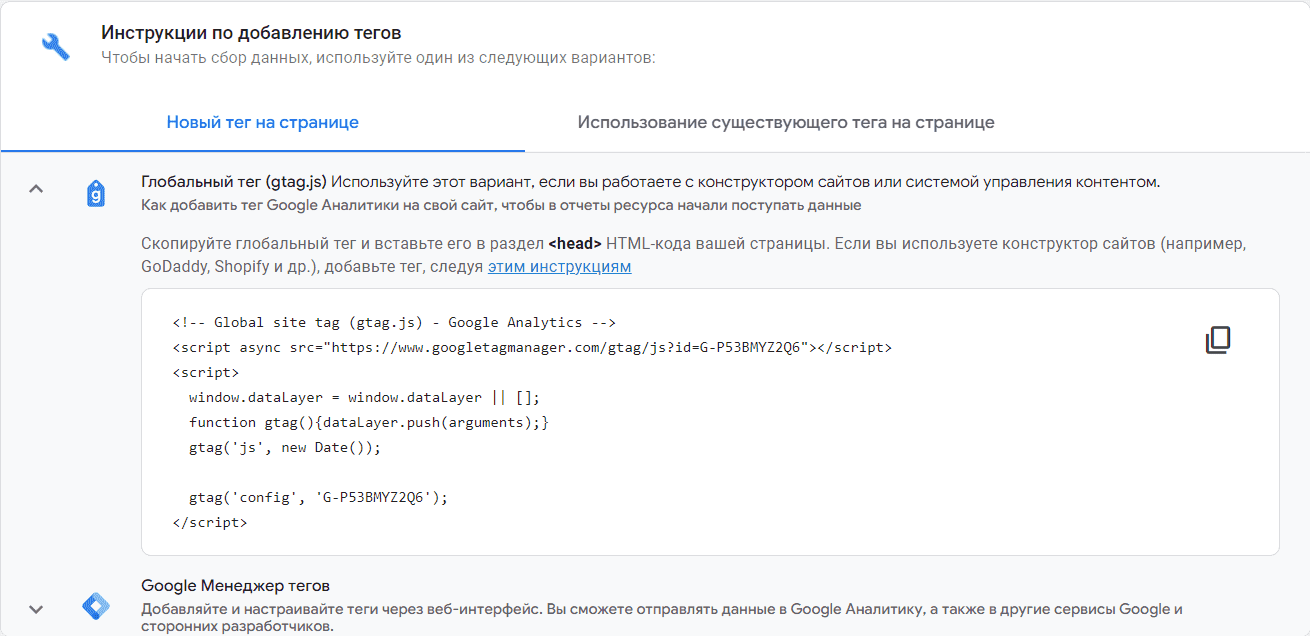Click the Google Менеджер тегов title
The height and width of the screenshot is (636, 1310).
[236, 585]
